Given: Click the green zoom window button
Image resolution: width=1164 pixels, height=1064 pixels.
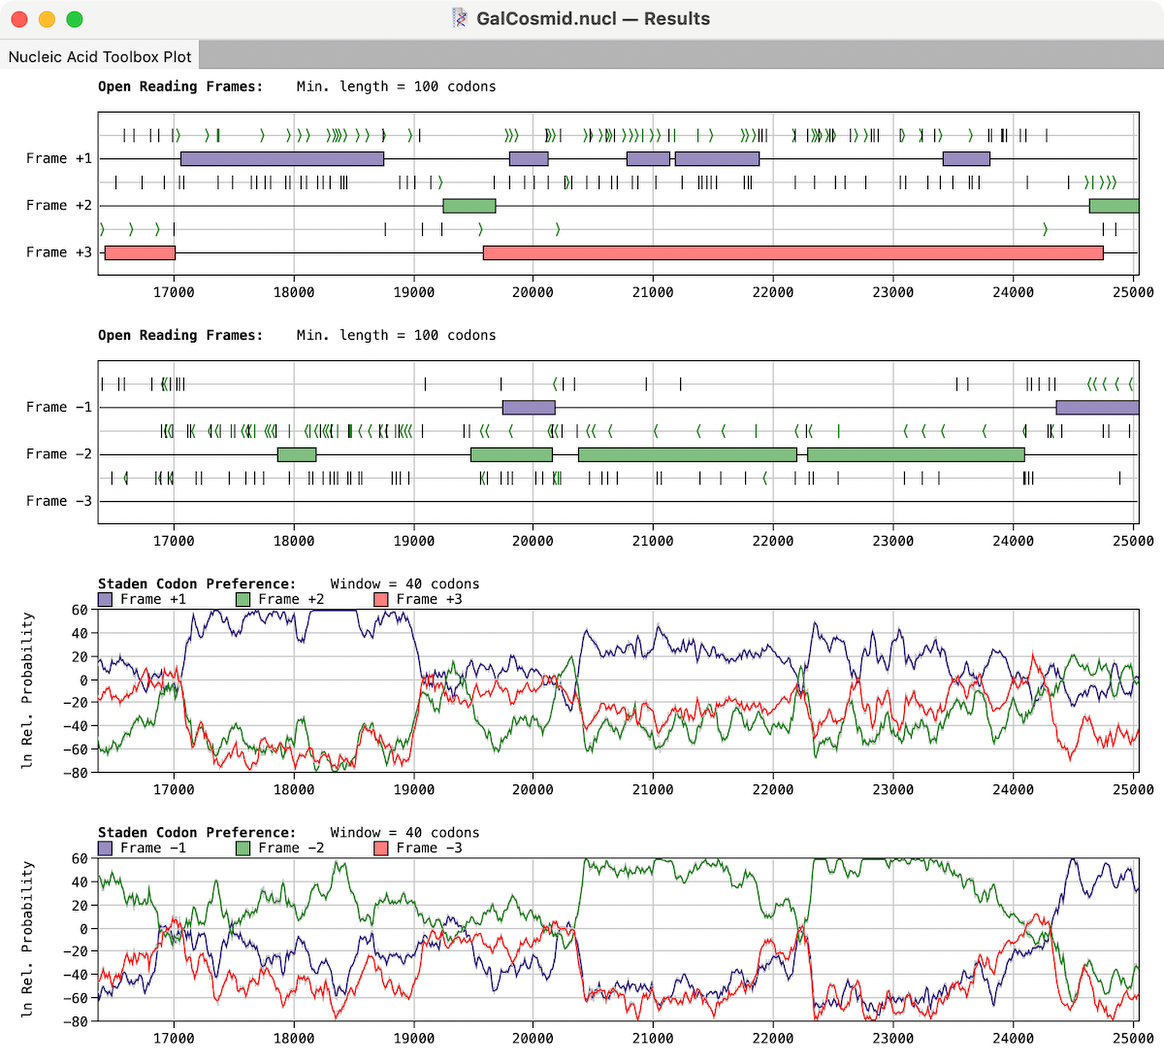Looking at the screenshot, I should [x=74, y=19].
